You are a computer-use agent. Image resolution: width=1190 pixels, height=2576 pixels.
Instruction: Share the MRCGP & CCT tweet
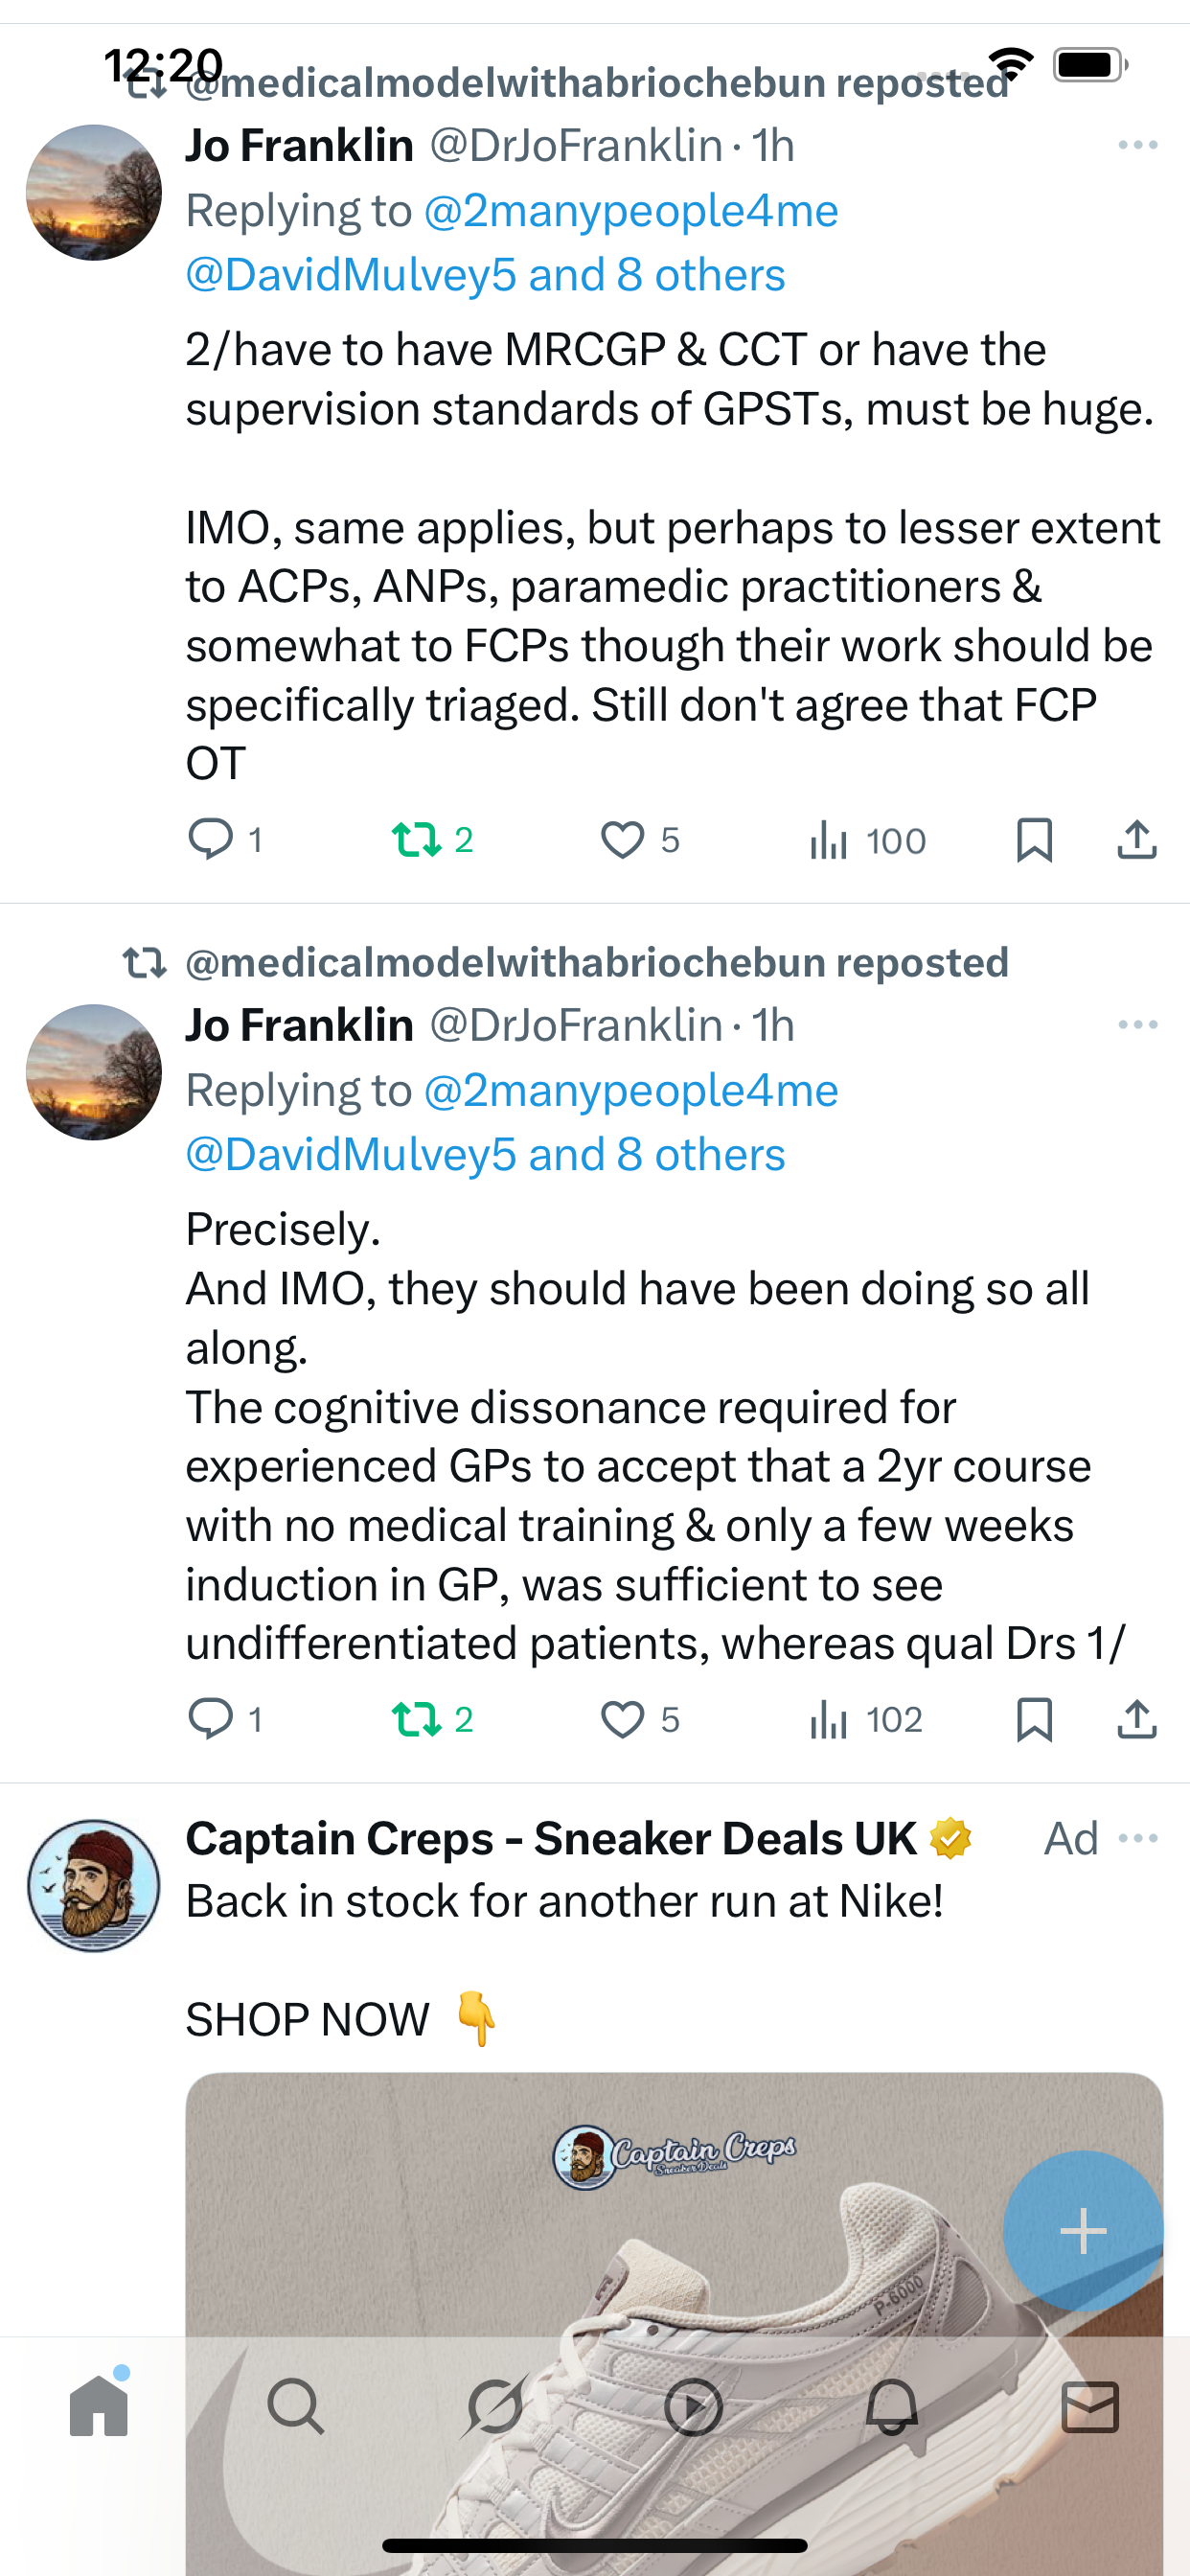1137,839
